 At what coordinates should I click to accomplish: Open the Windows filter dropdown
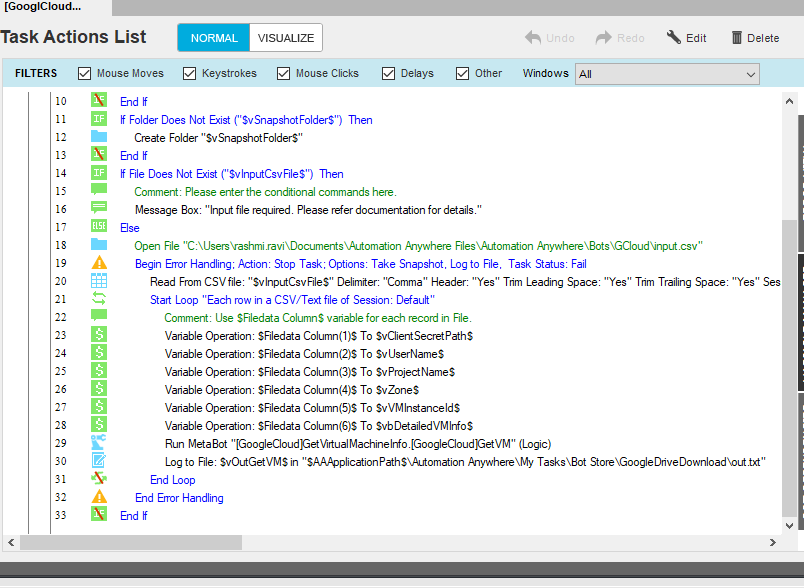point(666,73)
